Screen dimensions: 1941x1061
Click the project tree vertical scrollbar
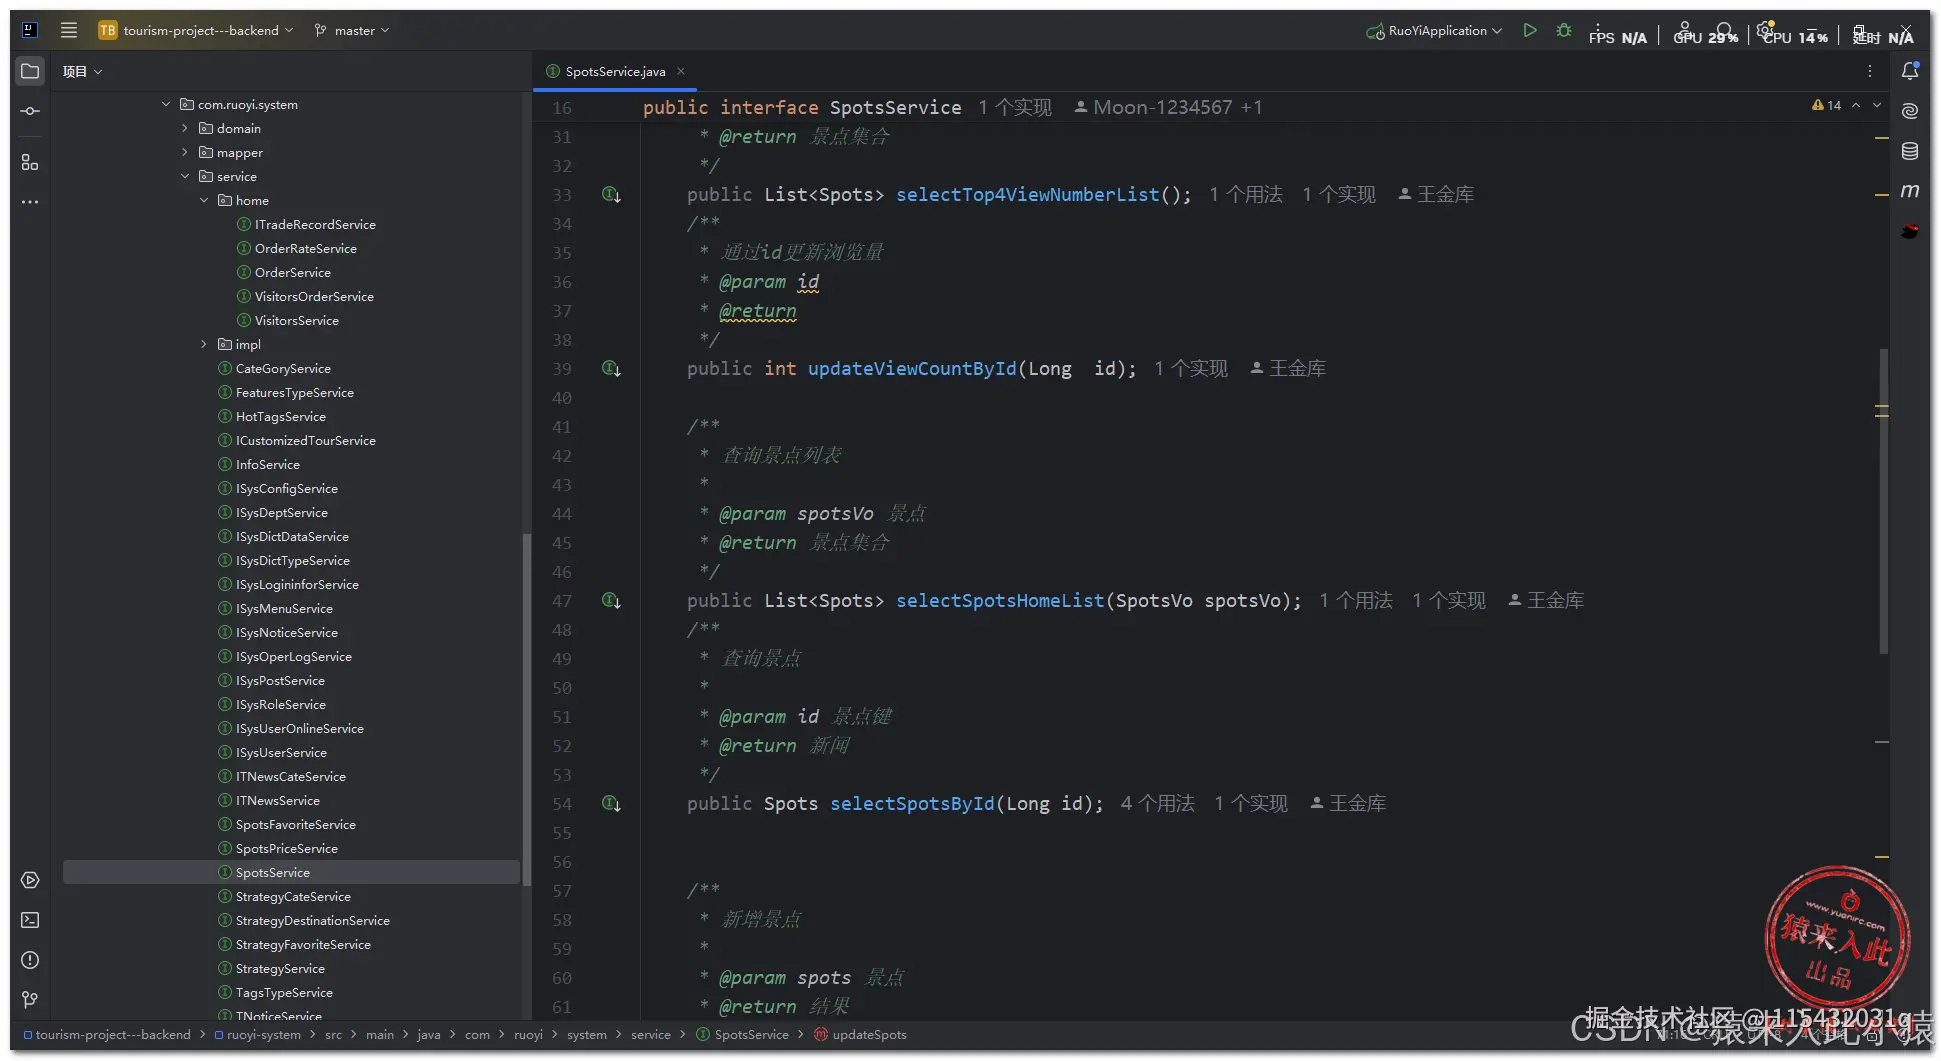pyautogui.click(x=526, y=710)
